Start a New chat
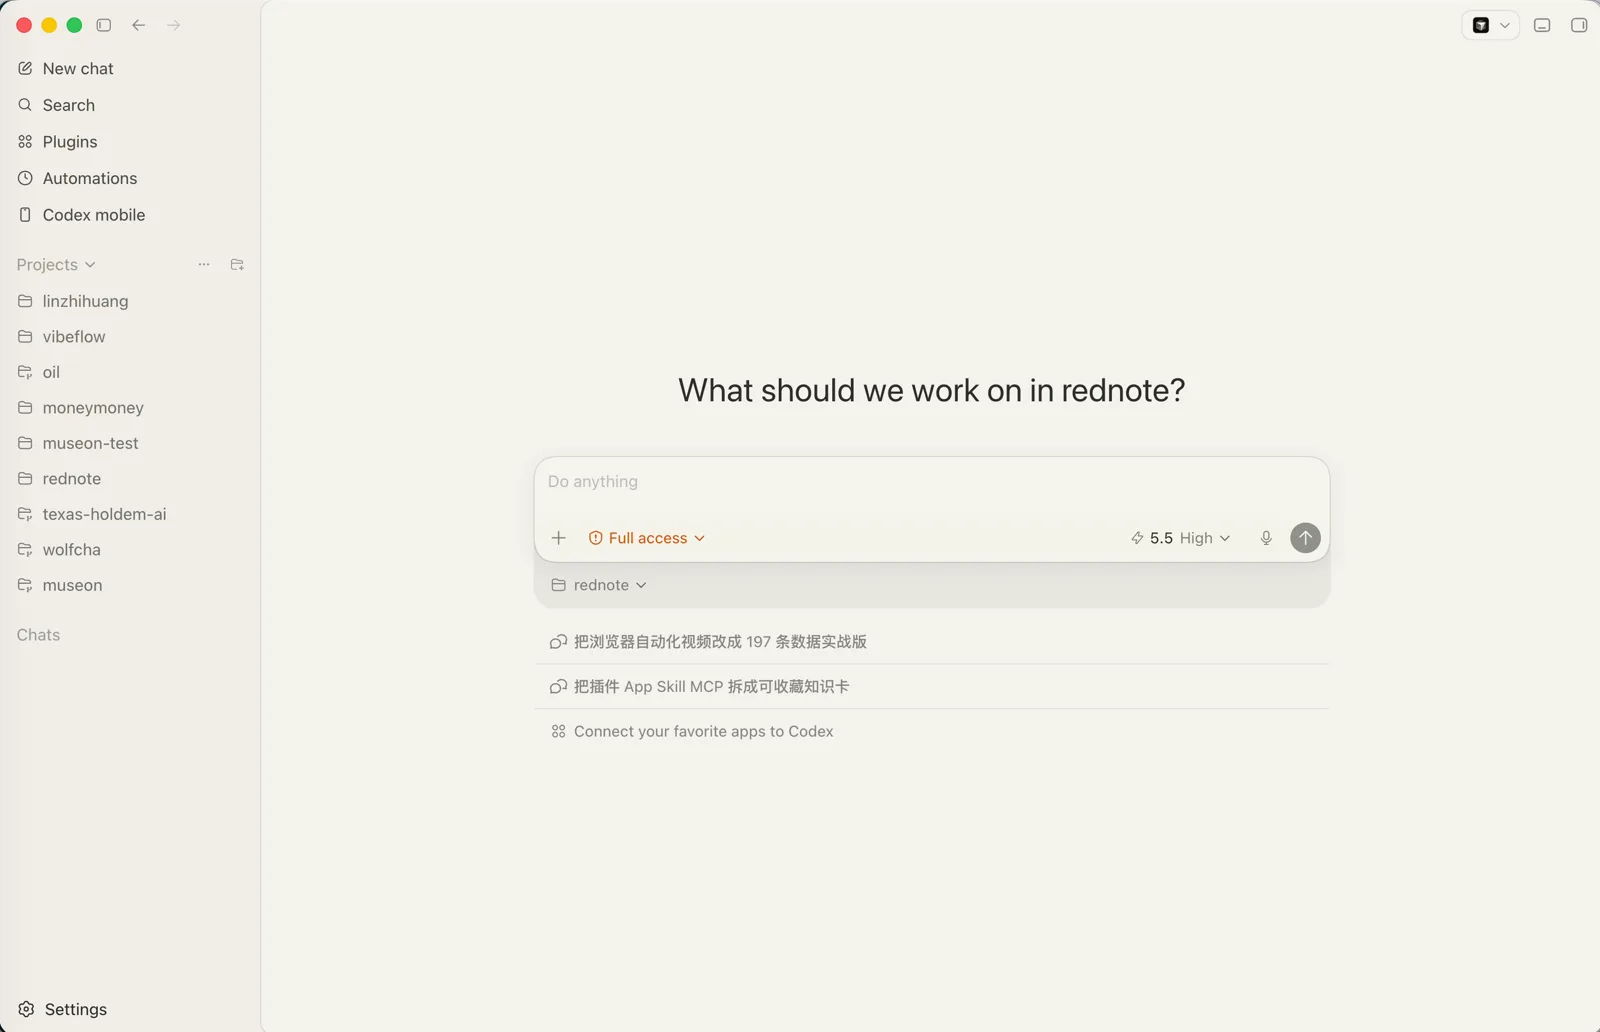This screenshot has height=1032, width=1600. tap(128, 68)
